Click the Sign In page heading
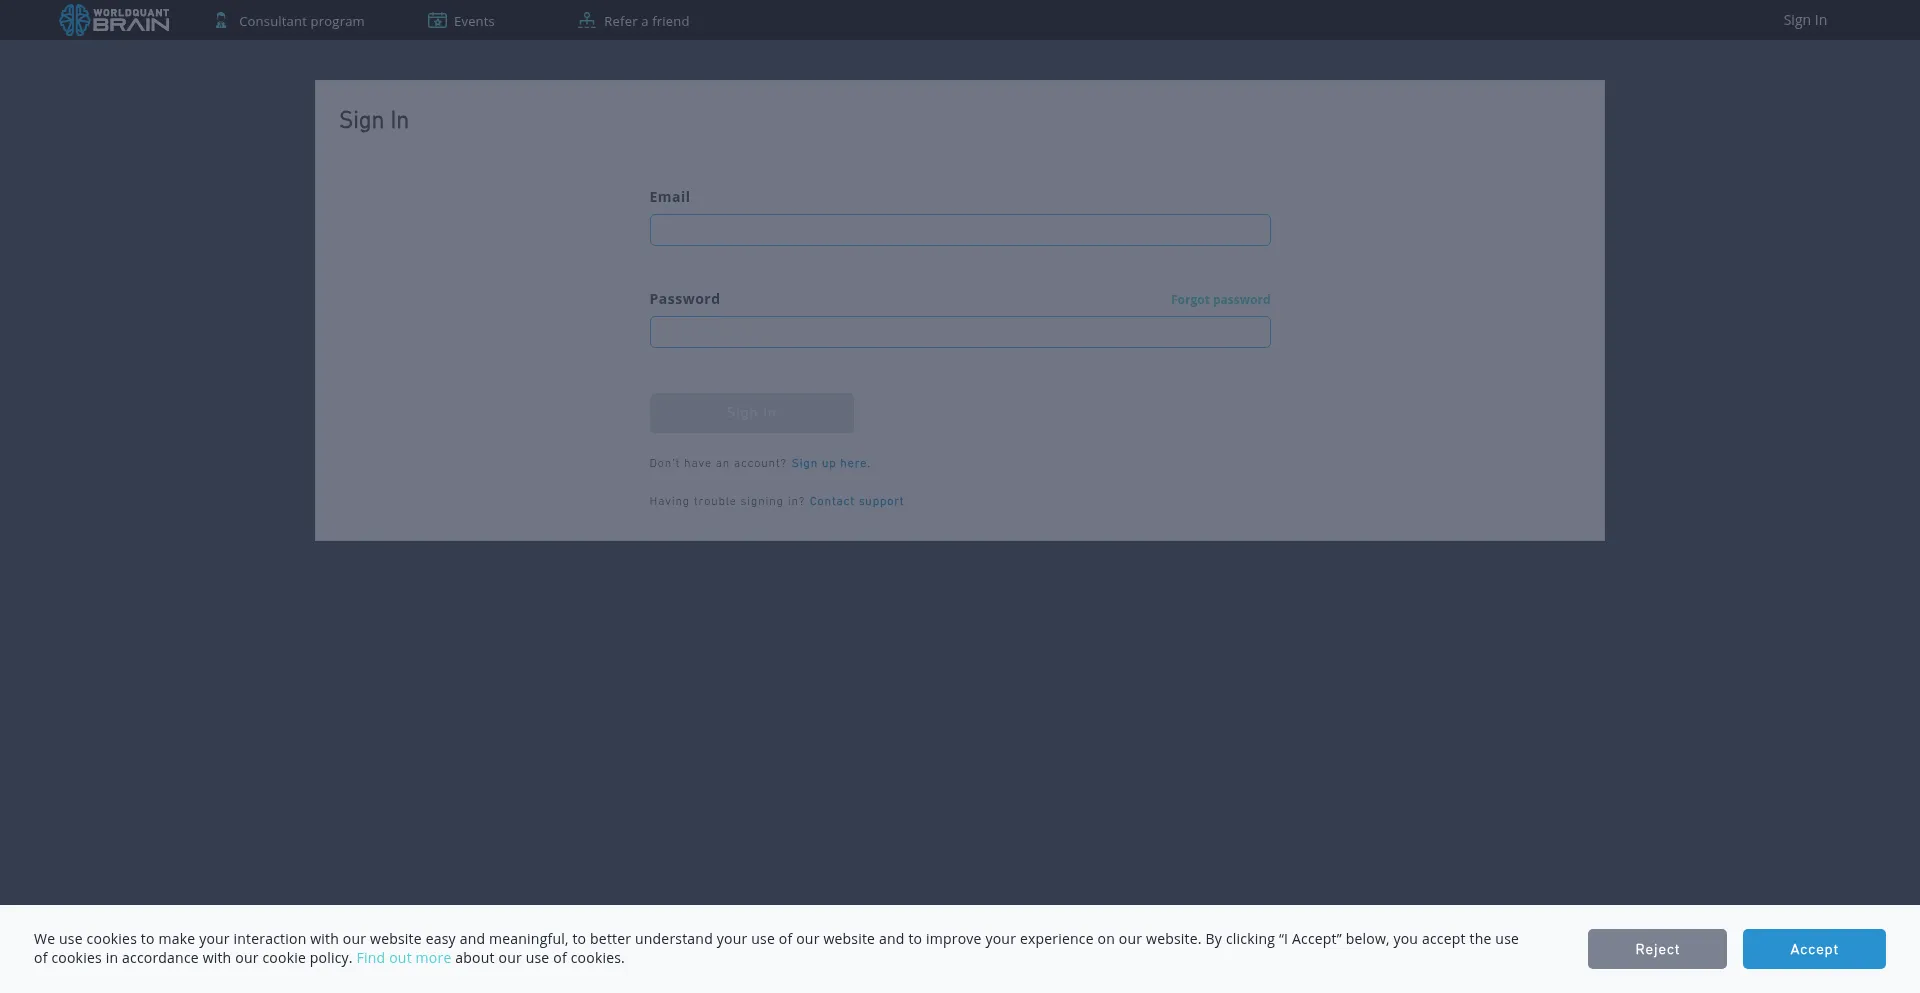The height and width of the screenshot is (993, 1920). [x=374, y=120]
